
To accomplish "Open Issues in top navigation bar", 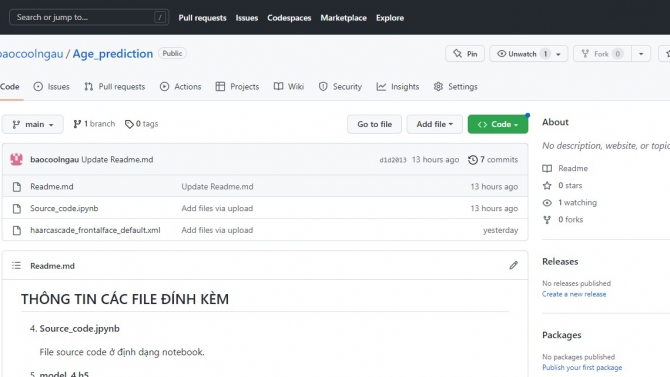I will [x=247, y=18].
